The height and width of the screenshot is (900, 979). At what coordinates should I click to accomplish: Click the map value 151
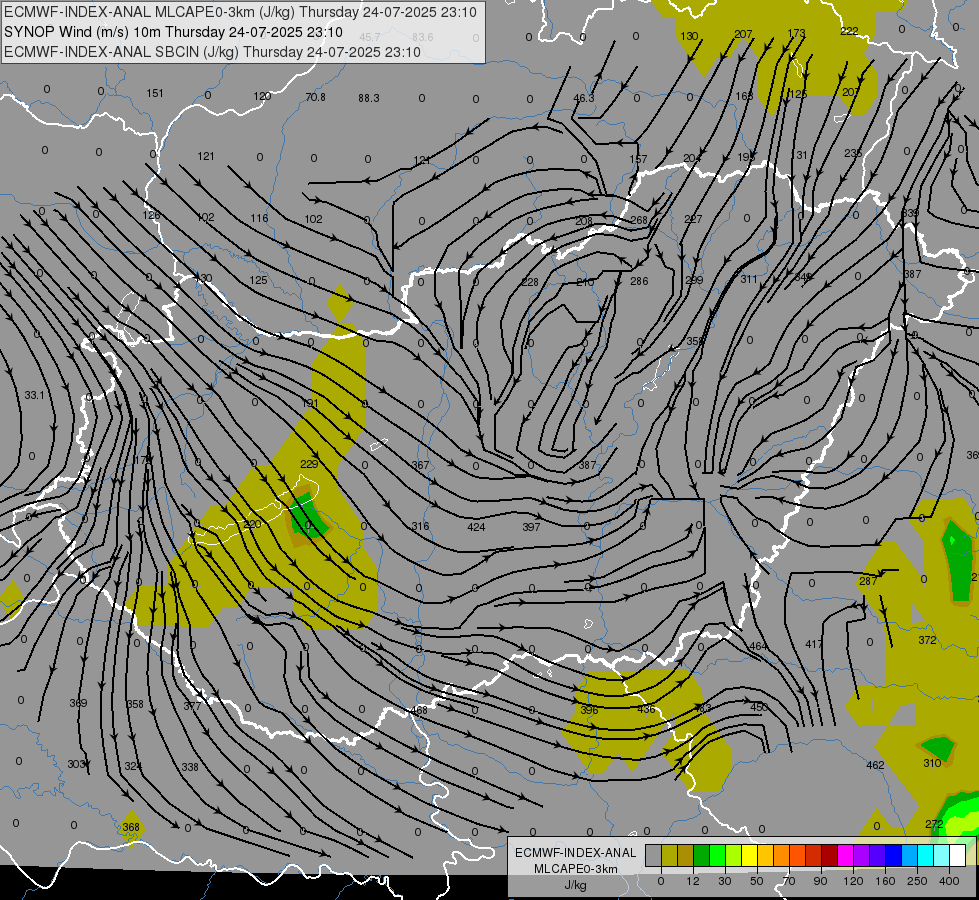pyautogui.click(x=155, y=94)
